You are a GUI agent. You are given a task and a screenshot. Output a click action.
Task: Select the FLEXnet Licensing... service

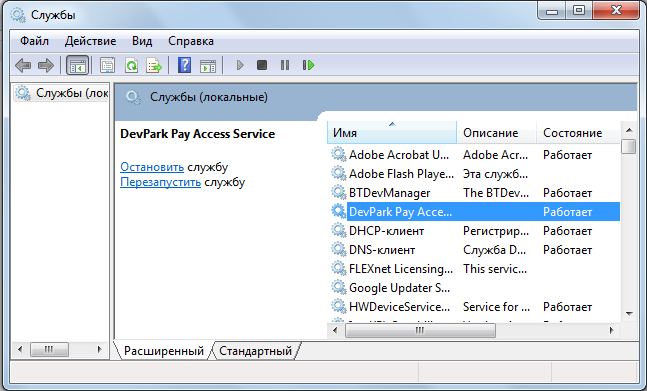(401, 269)
